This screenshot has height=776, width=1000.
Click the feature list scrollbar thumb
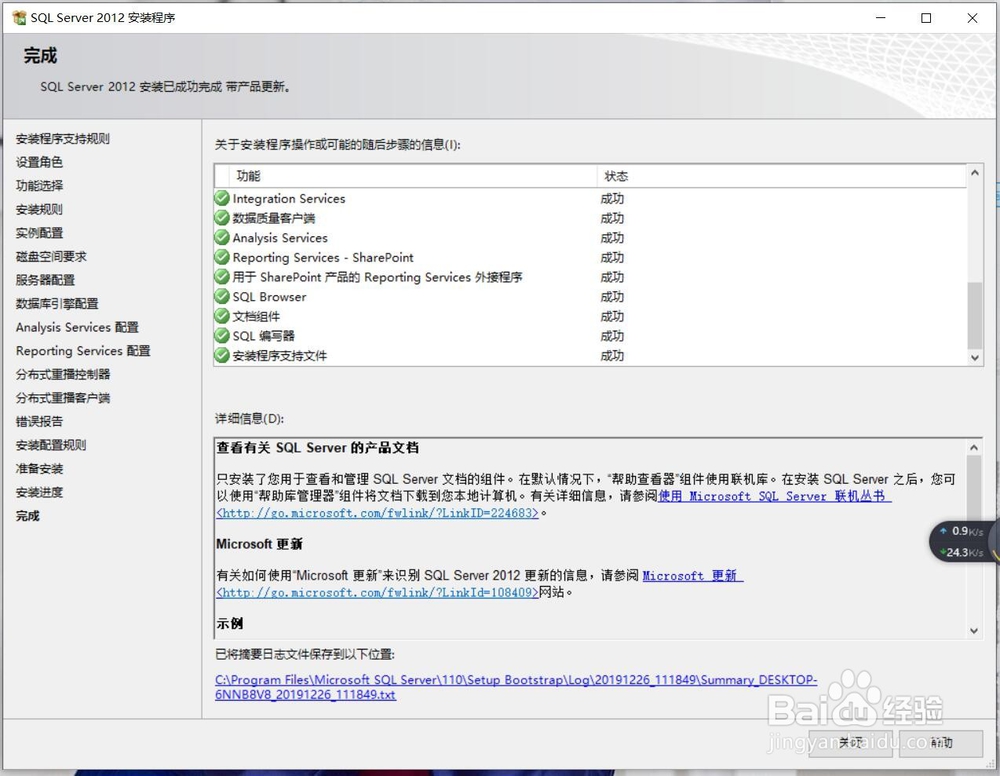coord(974,315)
